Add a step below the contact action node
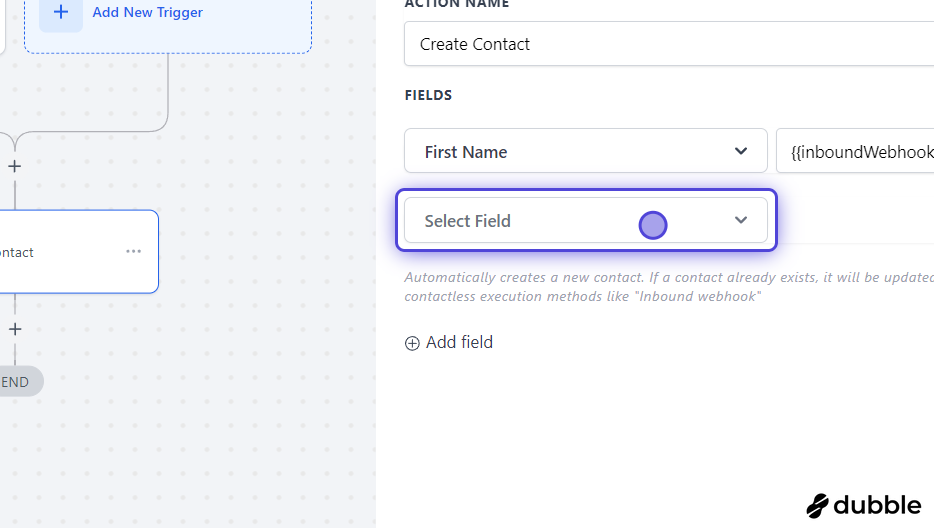Image resolution: width=934 pixels, height=528 pixels. (x=15, y=329)
